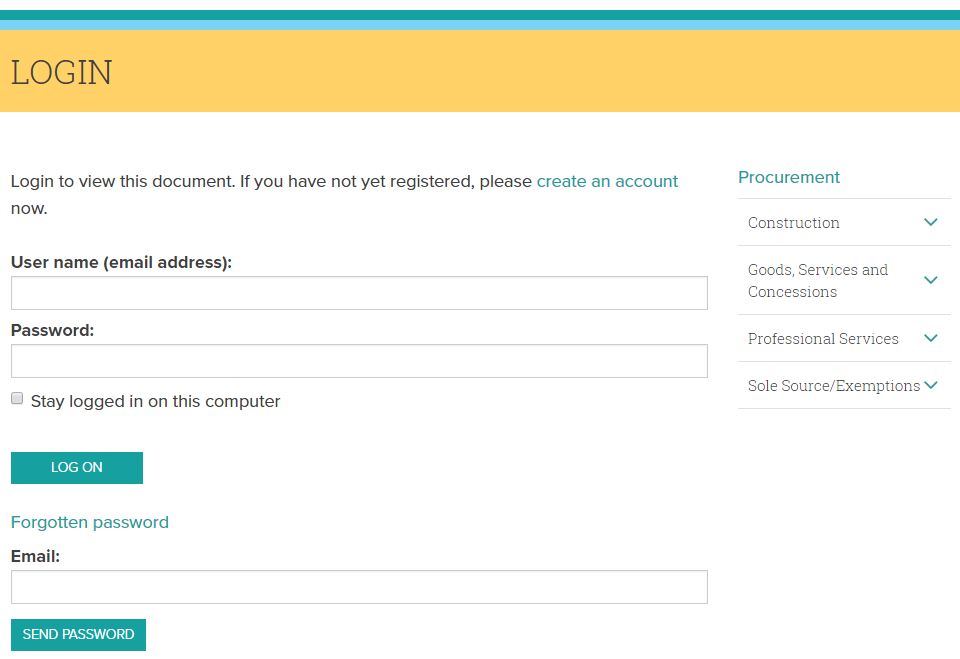
Task: Click the Forgotten password link
Action: click(x=89, y=522)
